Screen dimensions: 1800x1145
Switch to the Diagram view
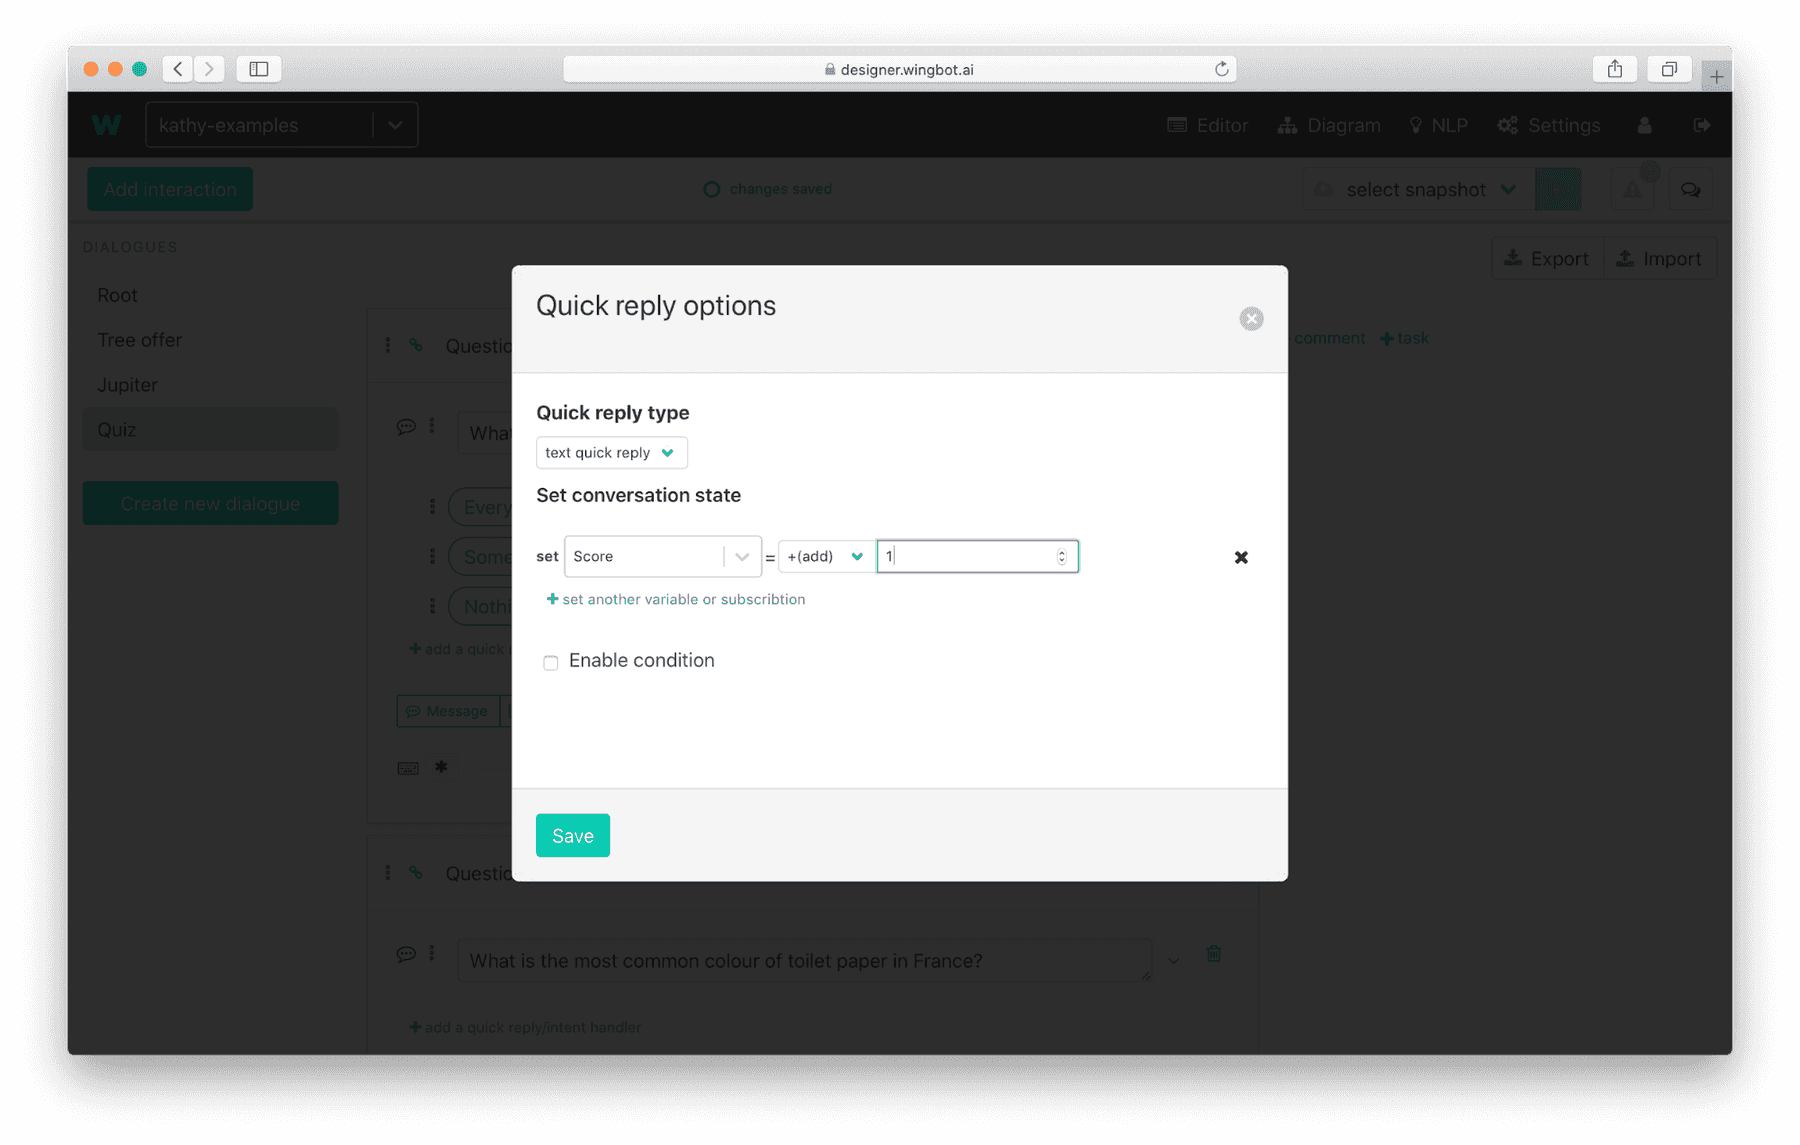(x=1329, y=125)
